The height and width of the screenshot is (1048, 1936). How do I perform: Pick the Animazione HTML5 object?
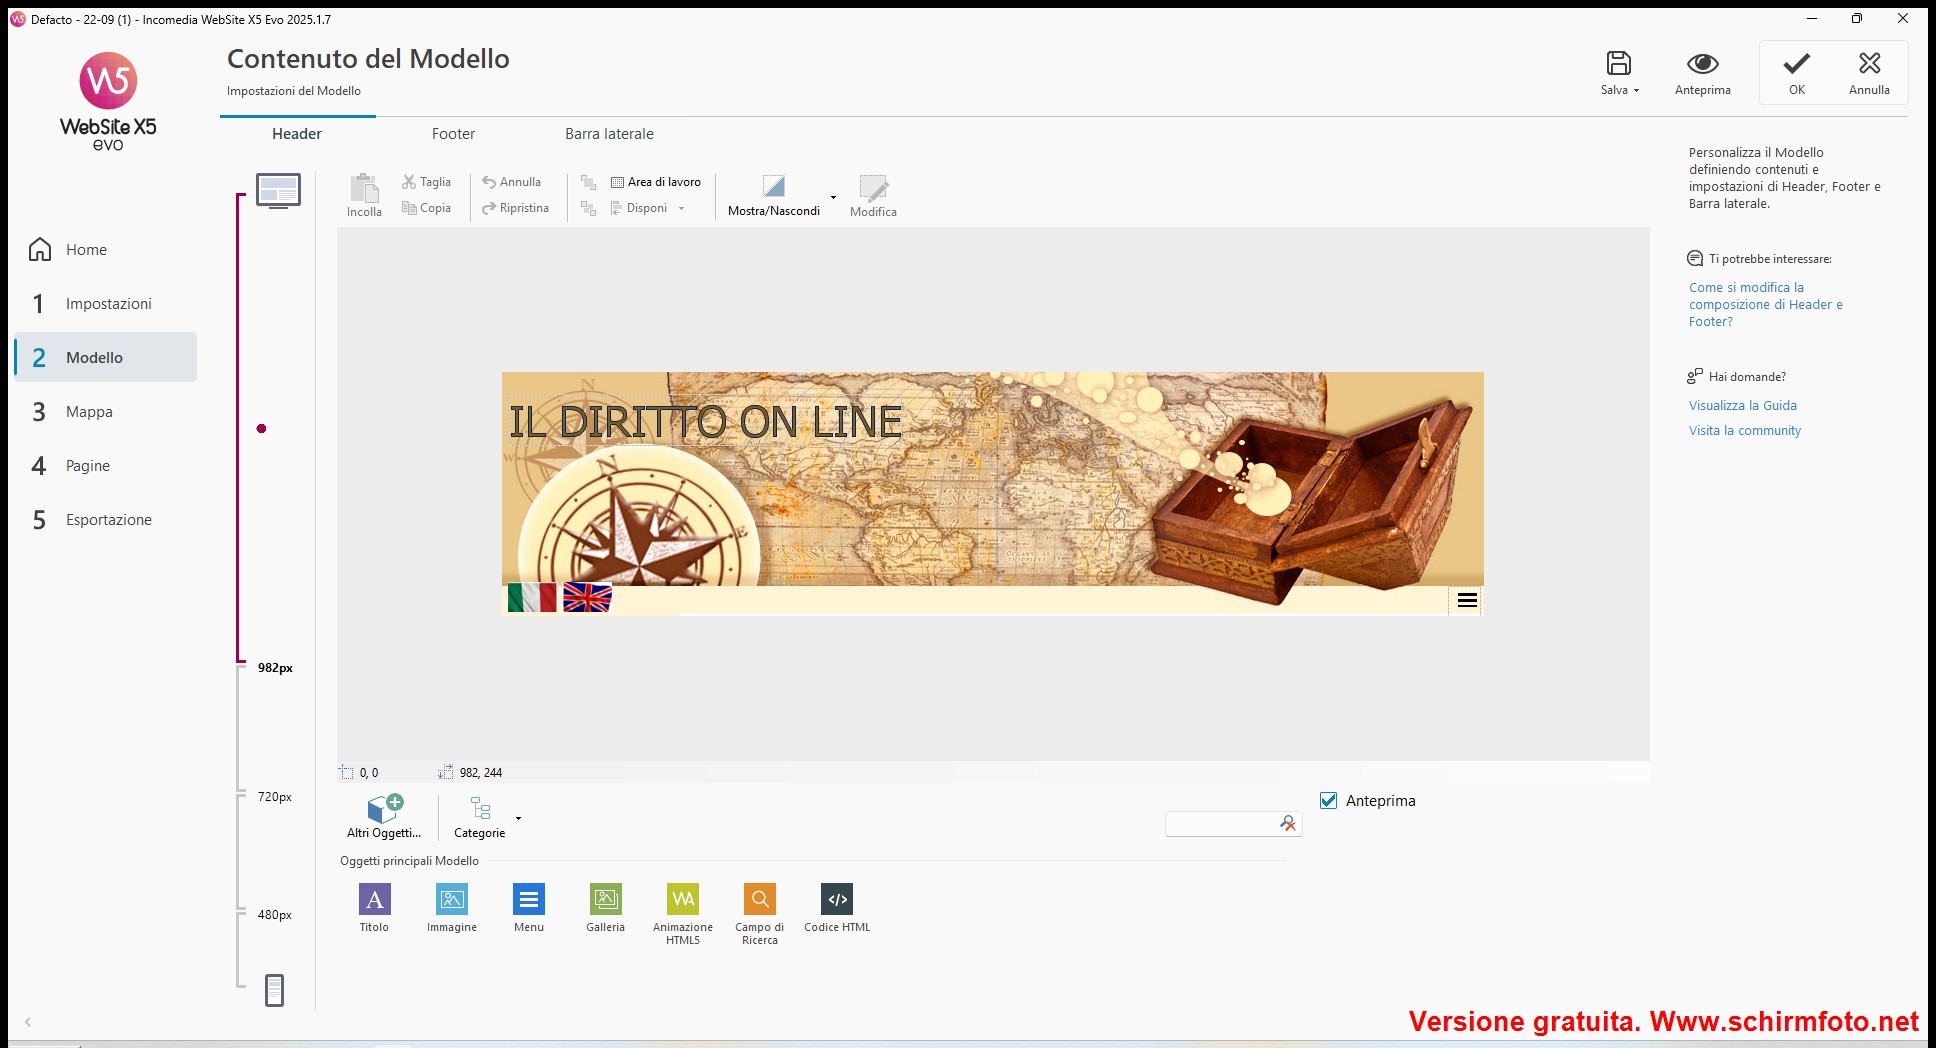point(683,900)
